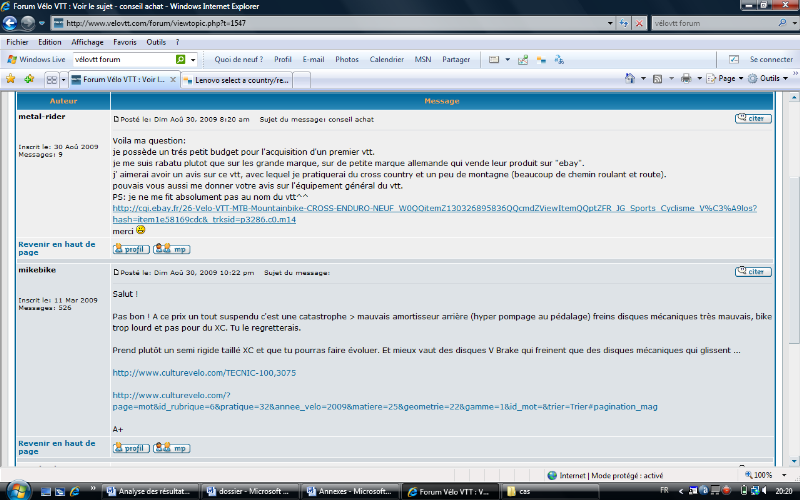Click the RSS feeds icon
The height and width of the screenshot is (500, 800).
658,79
